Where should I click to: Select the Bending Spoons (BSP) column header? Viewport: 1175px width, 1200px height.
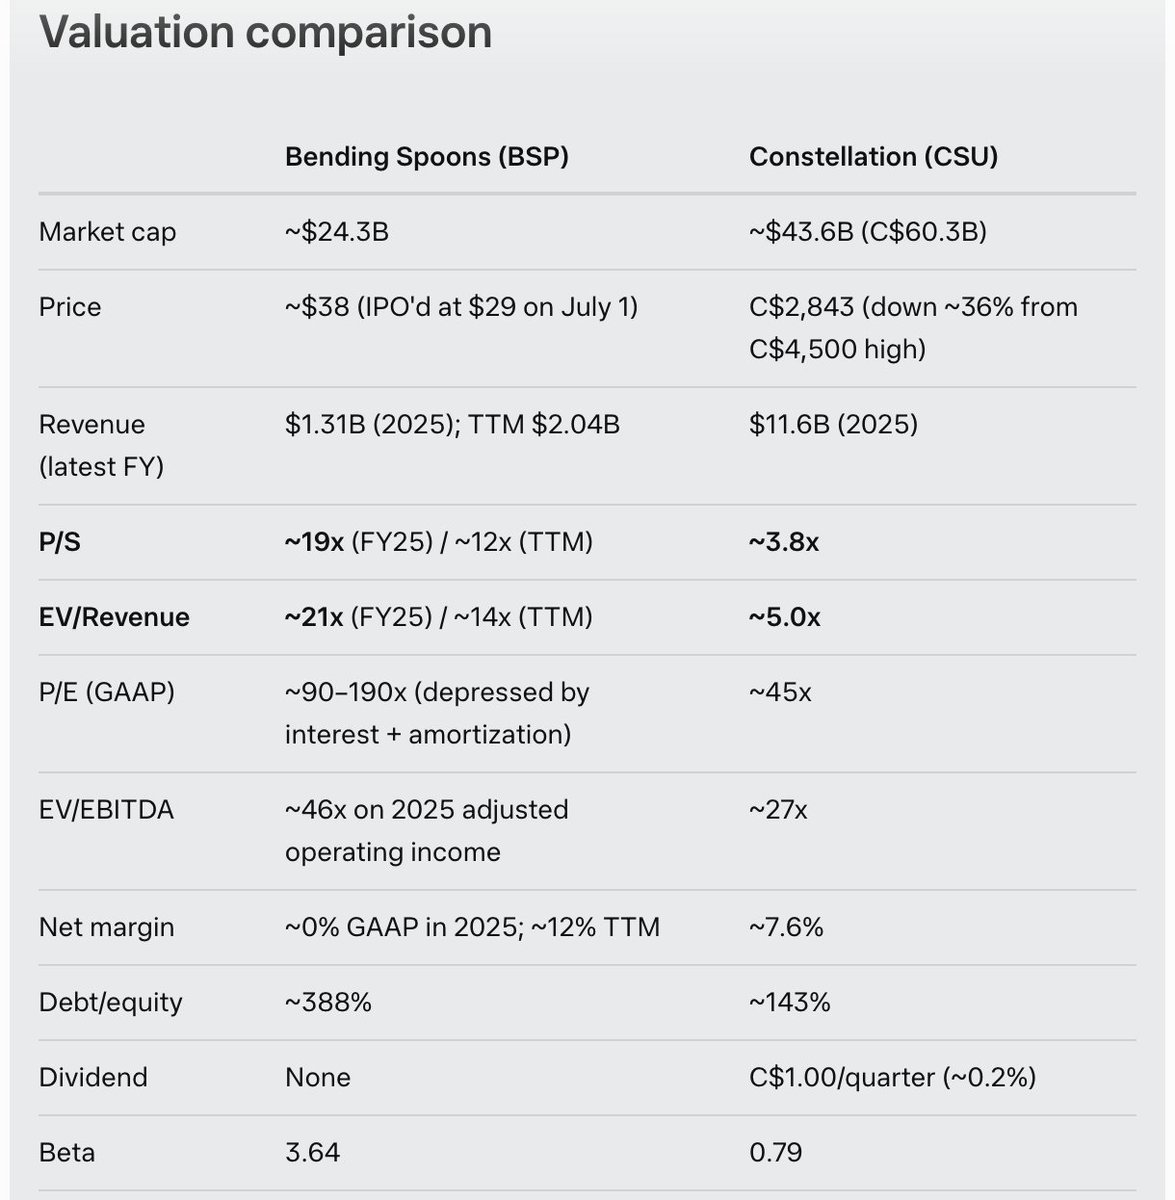point(427,156)
